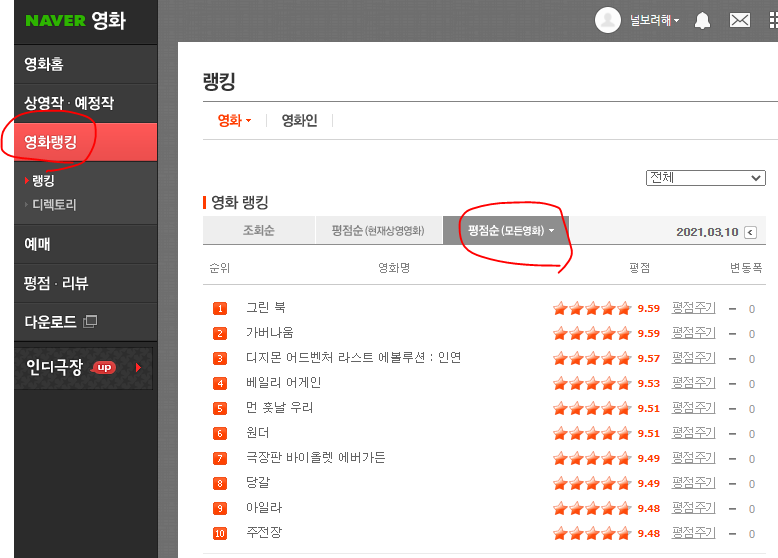Click the red arrow on 인디극장 banner
Viewport: 778px width, 558px height.
tap(138, 368)
